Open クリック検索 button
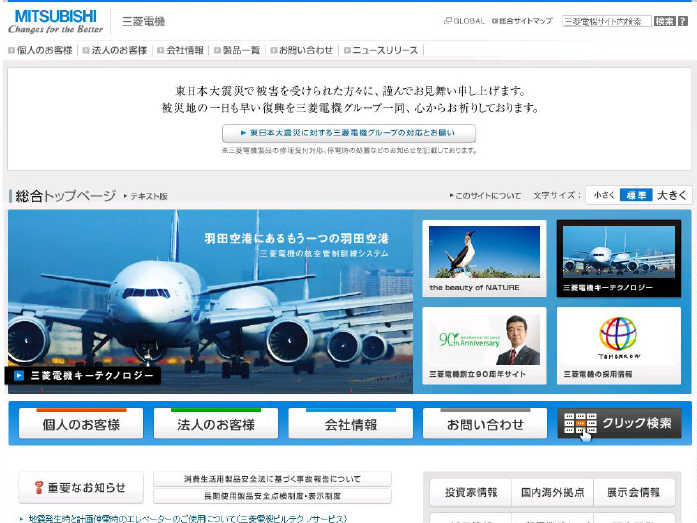 pyautogui.click(x=619, y=423)
